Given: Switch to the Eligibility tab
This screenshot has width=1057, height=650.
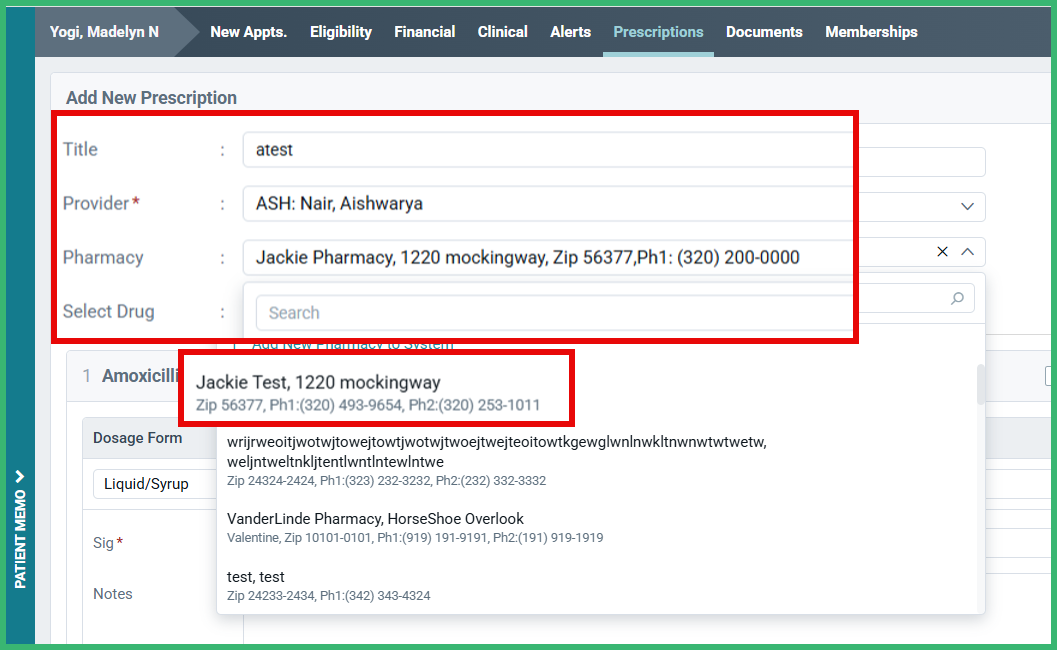Looking at the screenshot, I should pyautogui.click(x=340, y=32).
